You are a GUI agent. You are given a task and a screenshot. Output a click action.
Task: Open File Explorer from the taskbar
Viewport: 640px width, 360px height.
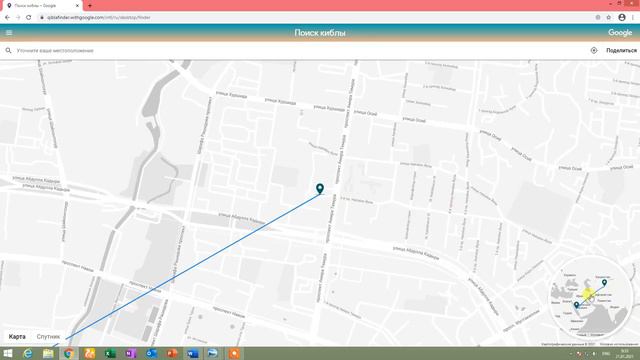(48, 353)
